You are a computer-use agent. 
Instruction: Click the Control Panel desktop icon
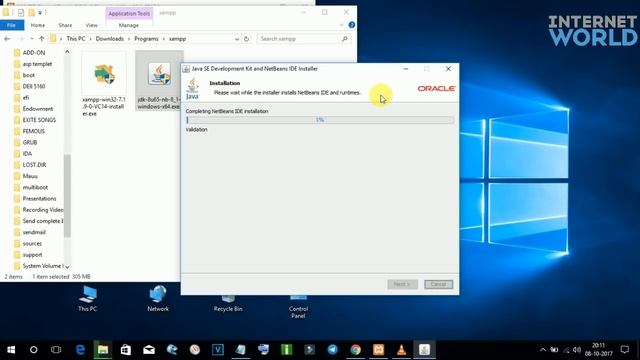click(298, 306)
